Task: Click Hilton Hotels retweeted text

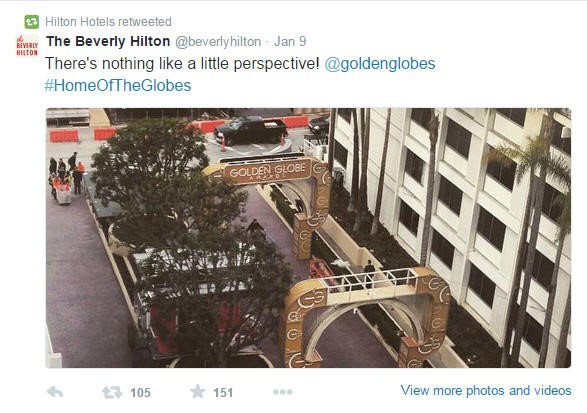Action: pyautogui.click(x=108, y=22)
